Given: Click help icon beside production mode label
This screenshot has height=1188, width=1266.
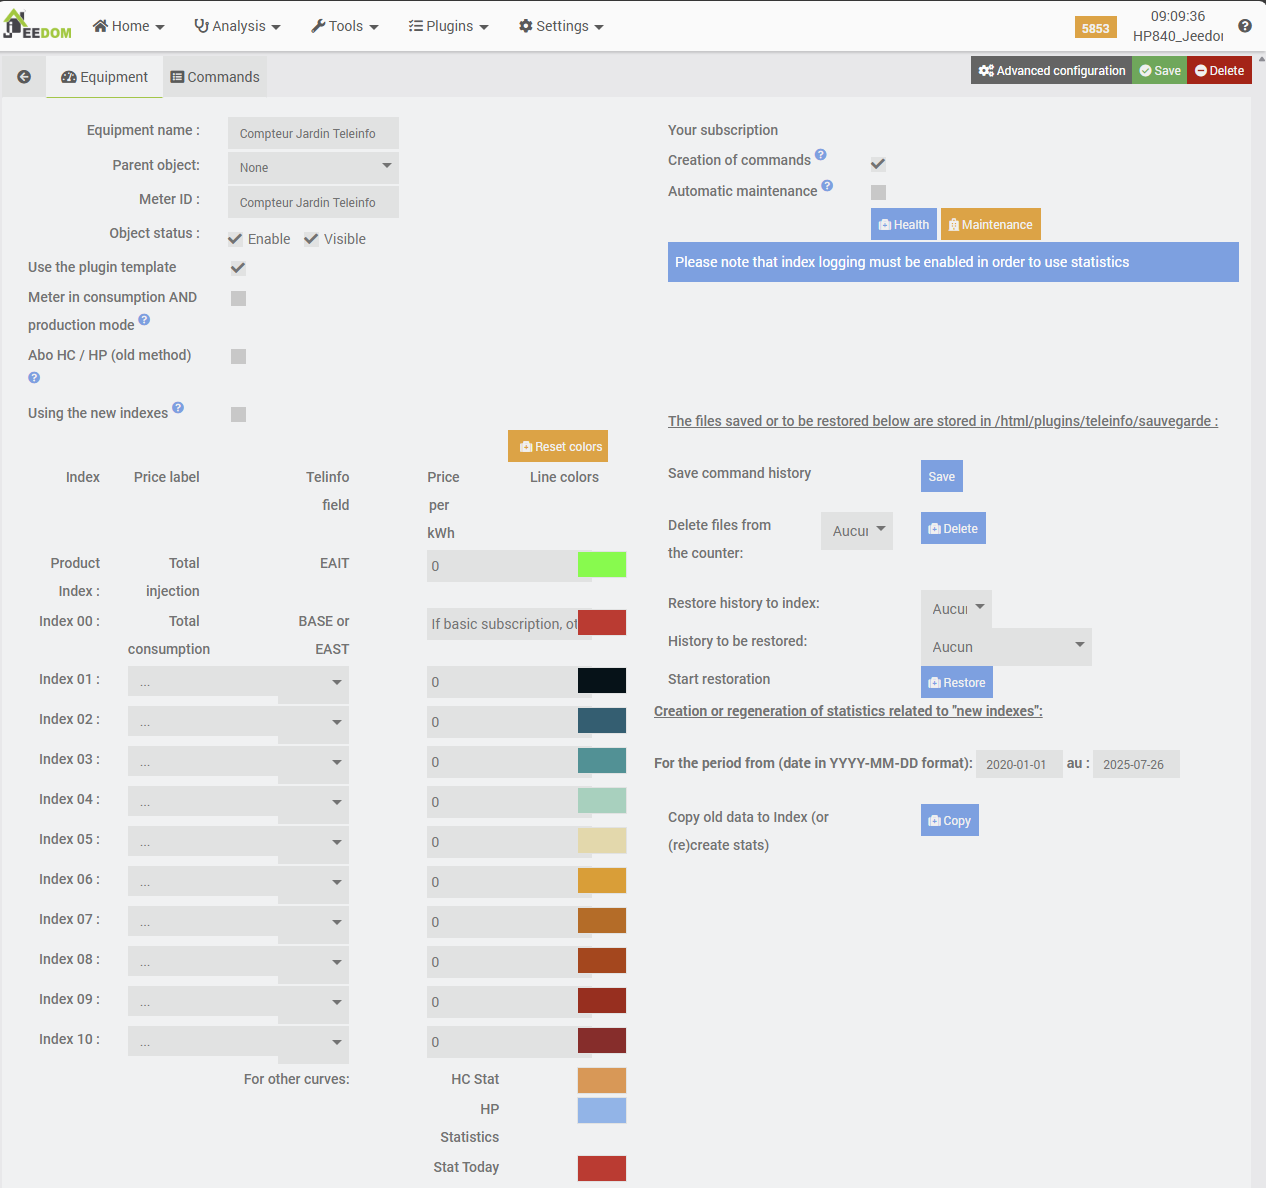Looking at the screenshot, I should (144, 320).
